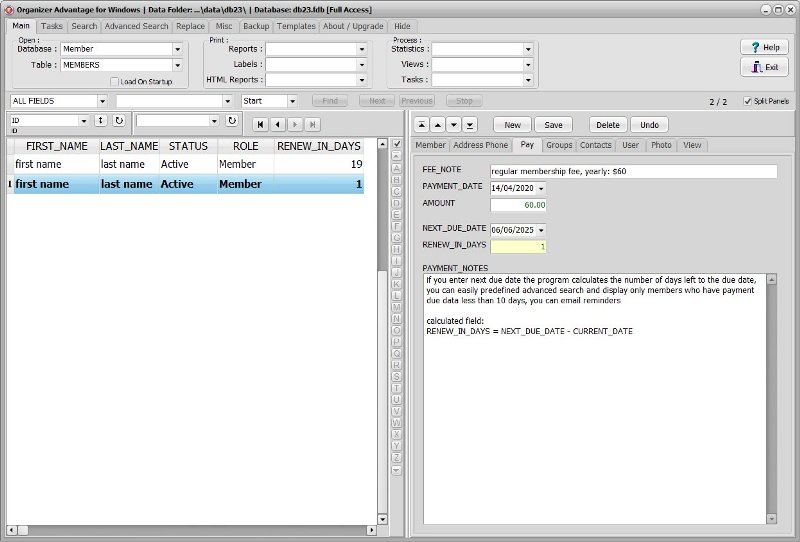Viewport: 800px width, 542px height.
Task: Filter records by letter E
Action: pyautogui.click(x=396, y=214)
